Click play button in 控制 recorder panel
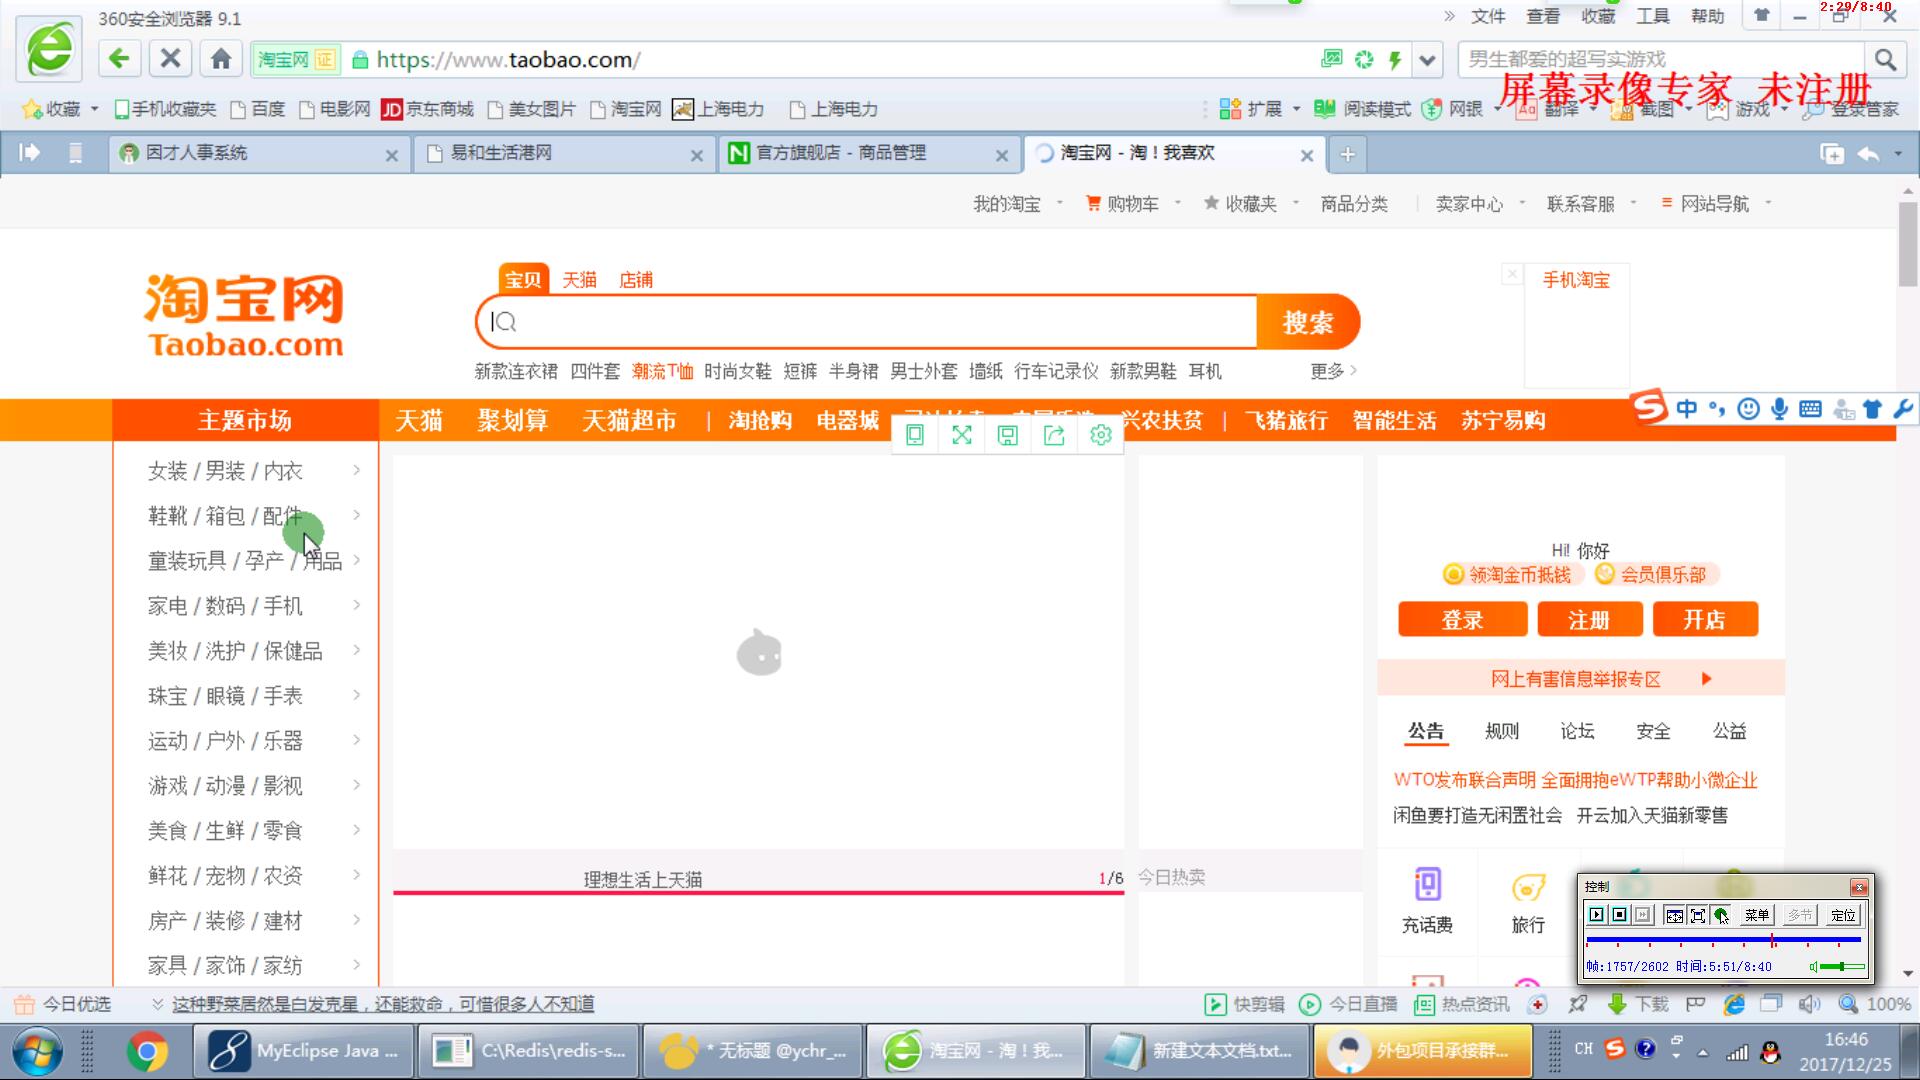This screenshot has height=1080, width=1920. (1596, 915)
